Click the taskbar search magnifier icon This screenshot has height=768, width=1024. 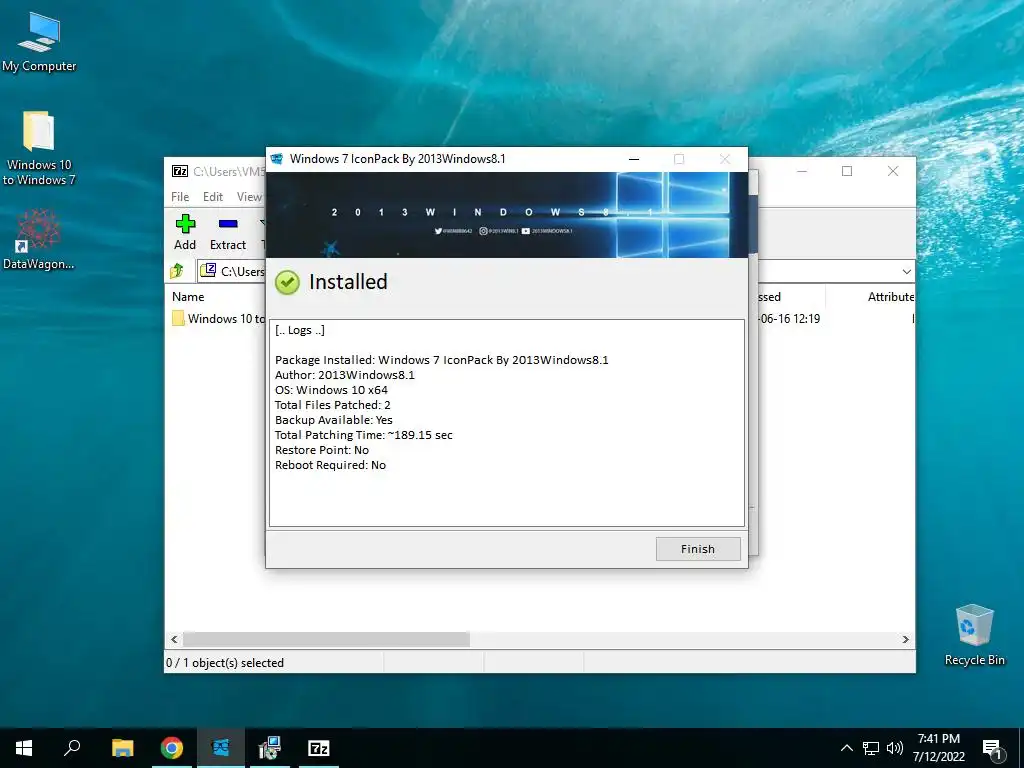(72, 748)
